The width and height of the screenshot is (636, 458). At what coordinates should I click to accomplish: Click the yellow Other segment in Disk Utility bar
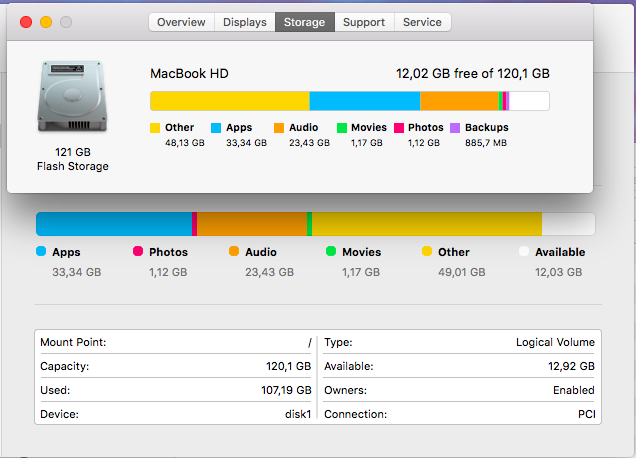[427, 224]
